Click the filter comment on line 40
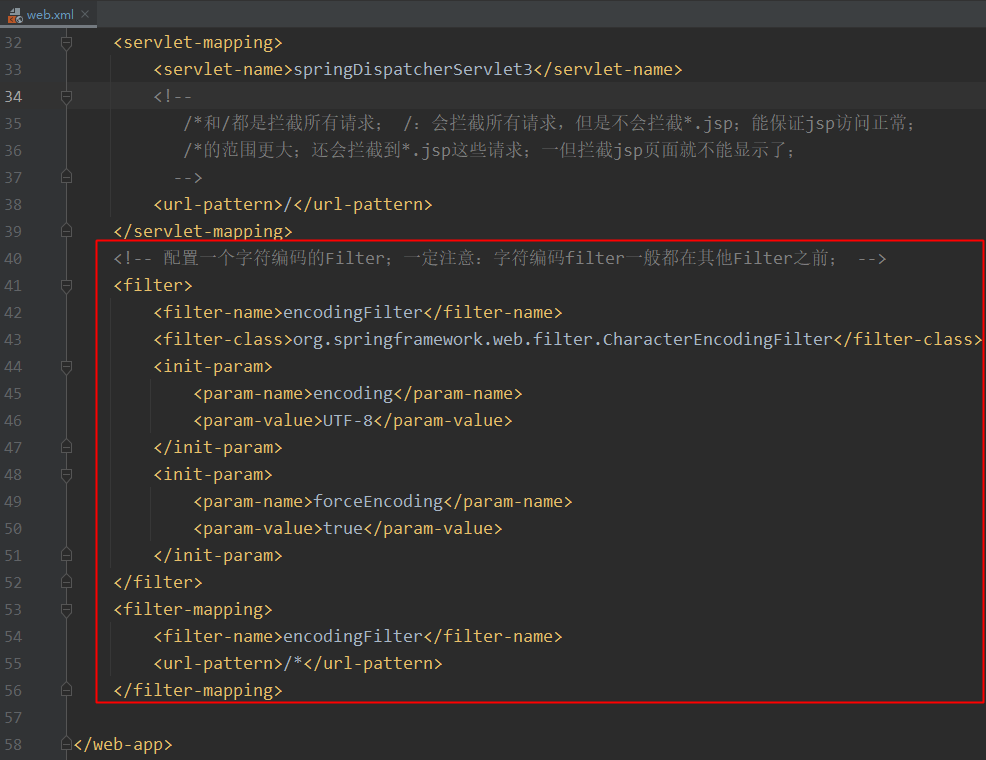 click(499, 258)
